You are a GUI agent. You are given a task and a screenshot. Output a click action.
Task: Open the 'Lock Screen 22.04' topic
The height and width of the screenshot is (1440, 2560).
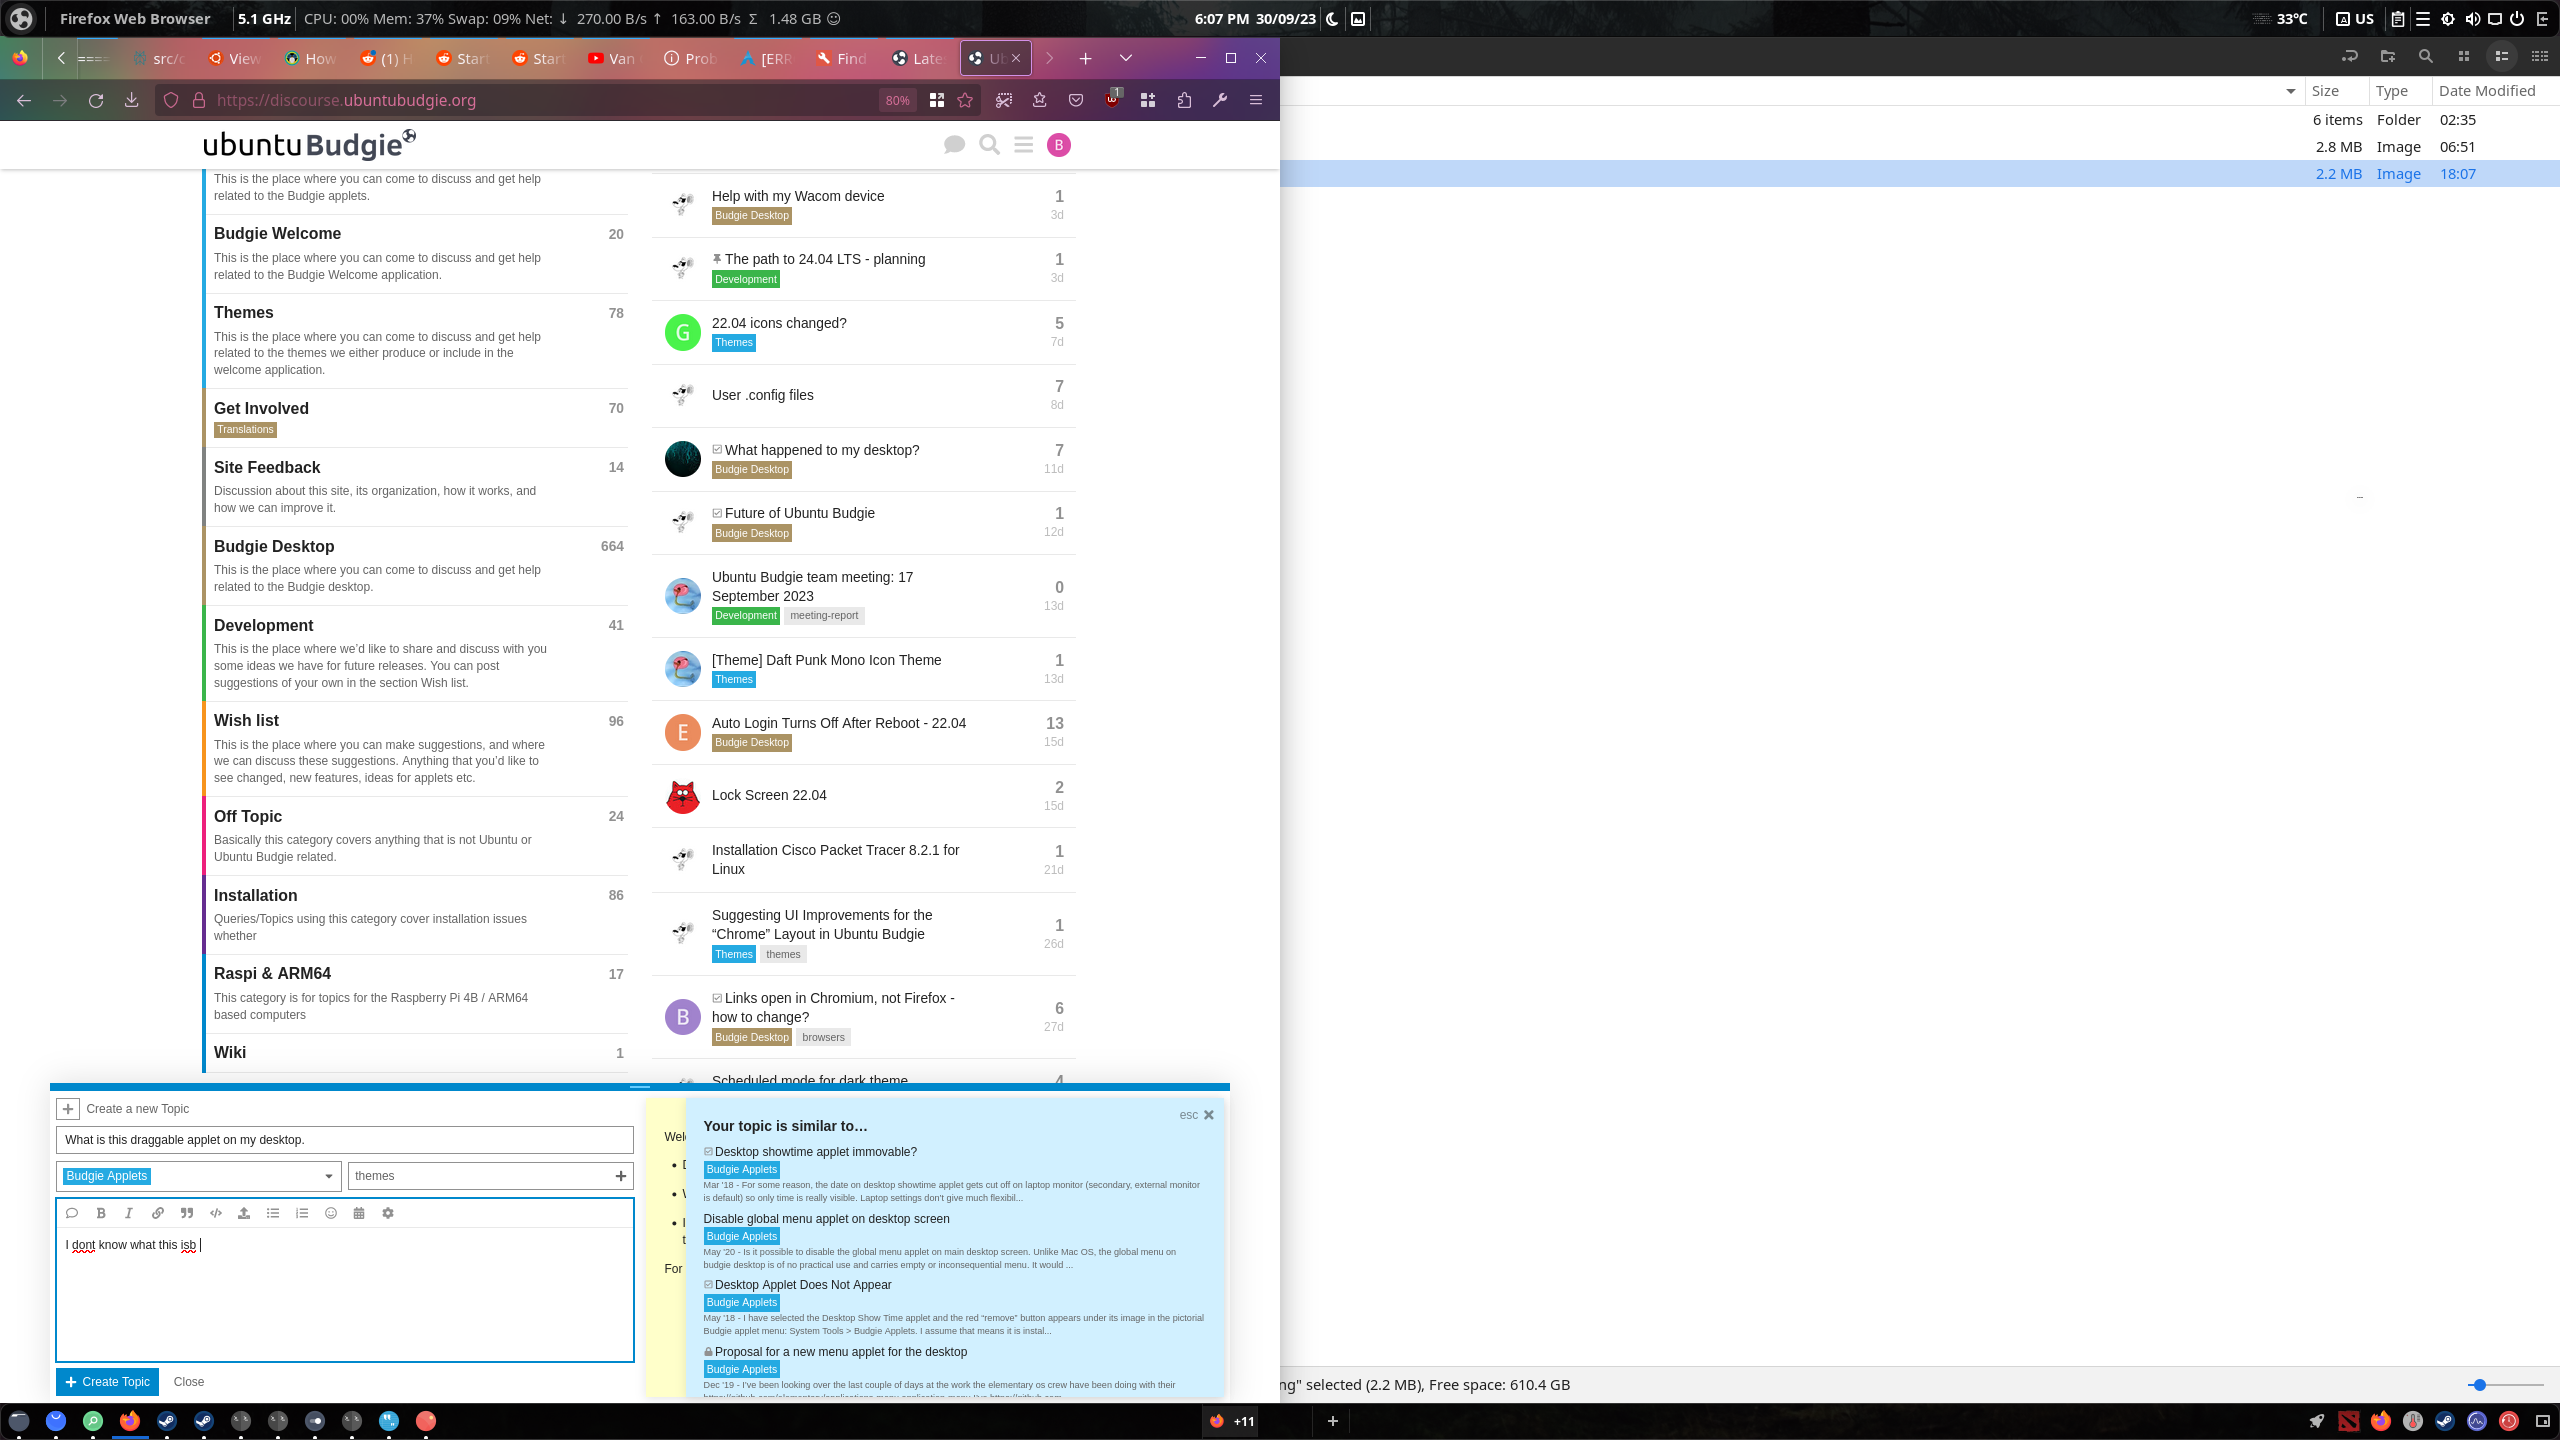click(x=769, y=795)
